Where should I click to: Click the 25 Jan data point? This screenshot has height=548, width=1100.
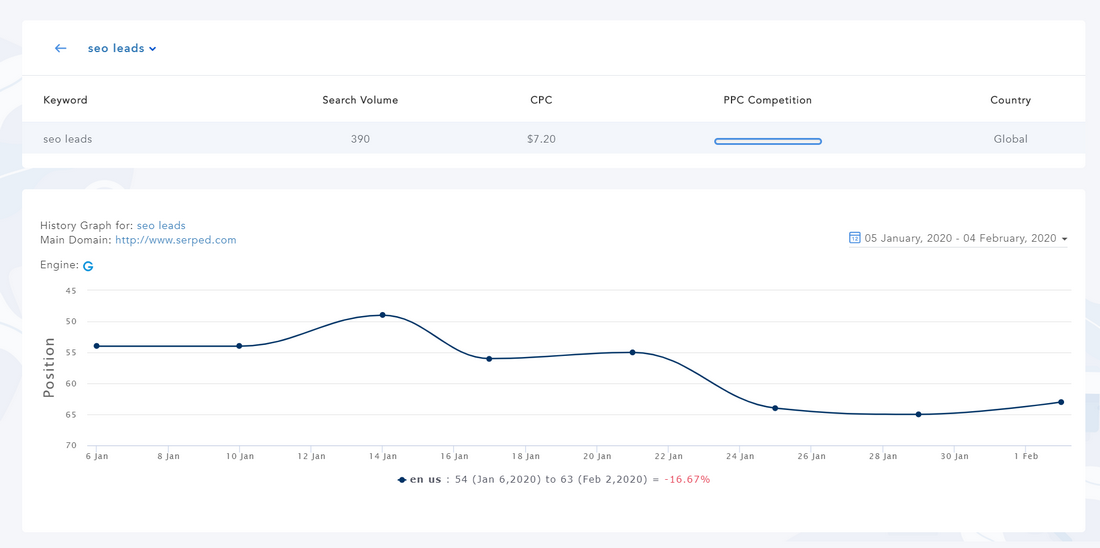[775, 408]
